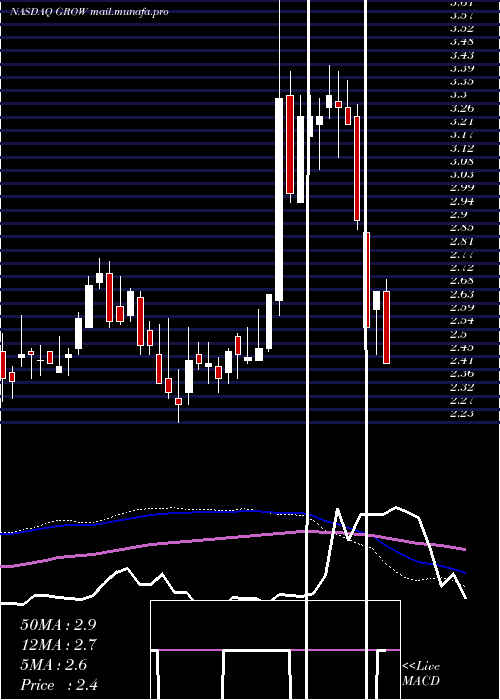Screen dimensions: 500x700
Task: Click the 3.43 price axis label
Action: coord(462,55)
